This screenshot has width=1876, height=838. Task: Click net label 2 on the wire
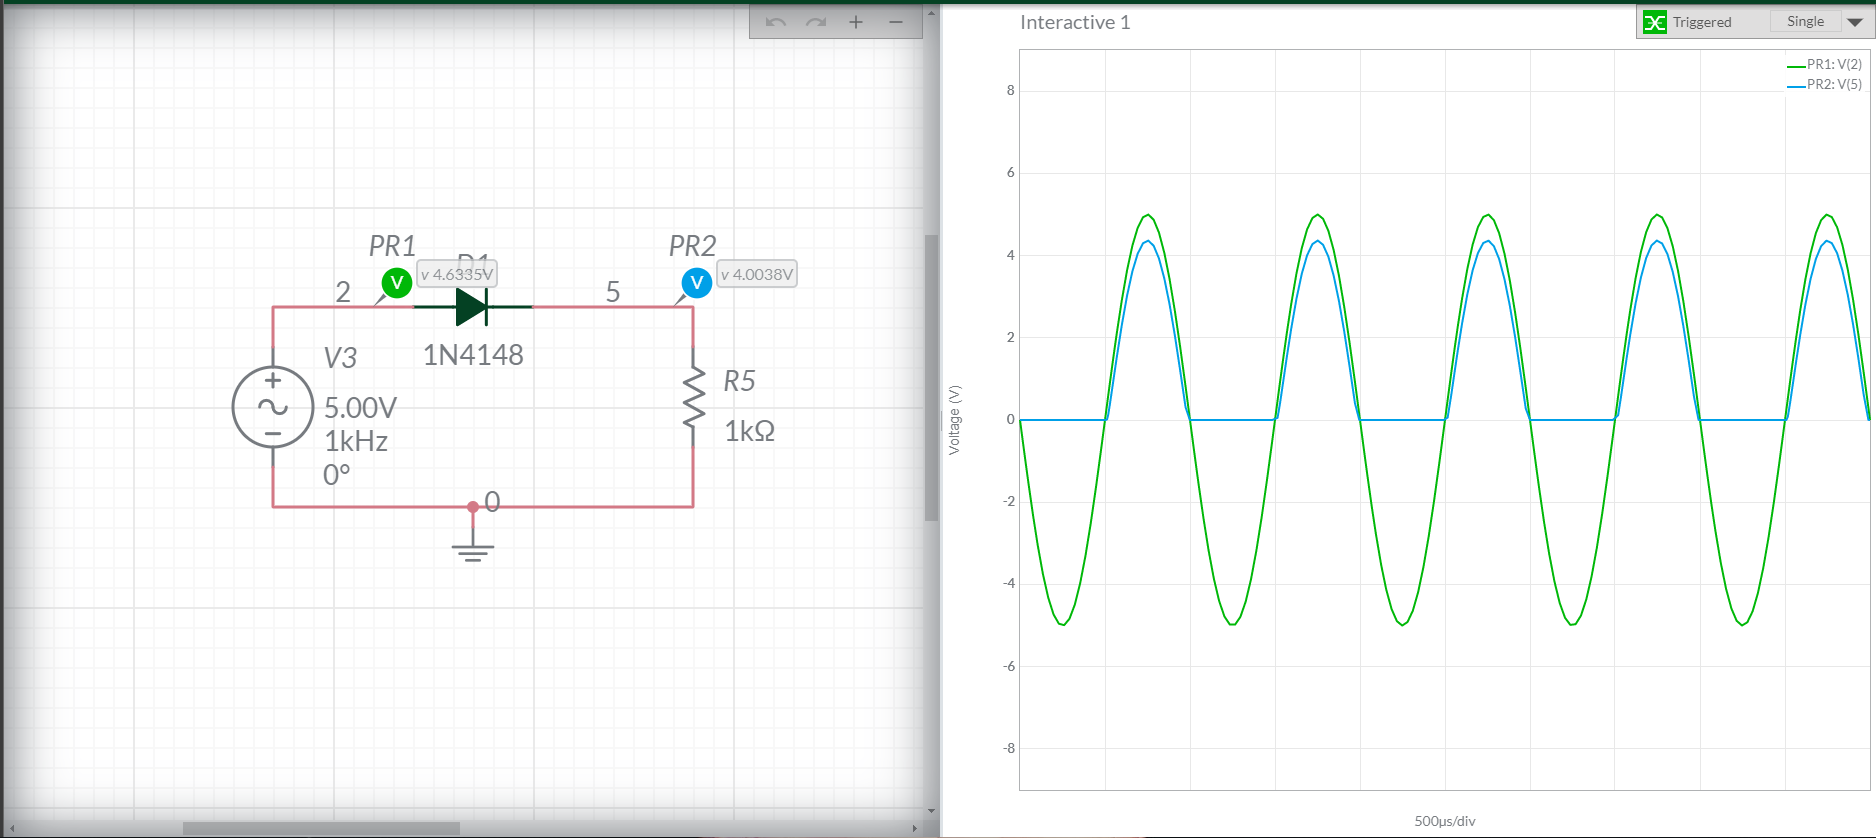[x=343, y=292]
